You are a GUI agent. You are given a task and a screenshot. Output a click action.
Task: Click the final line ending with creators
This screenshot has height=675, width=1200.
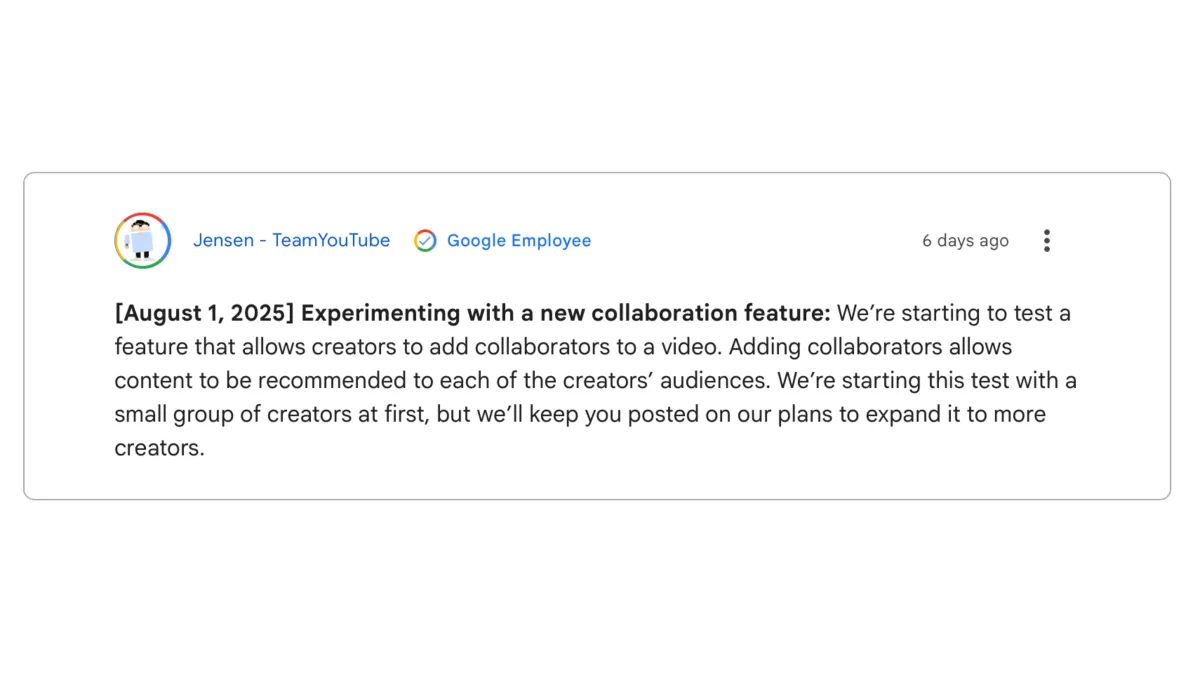tap(158, 447)
